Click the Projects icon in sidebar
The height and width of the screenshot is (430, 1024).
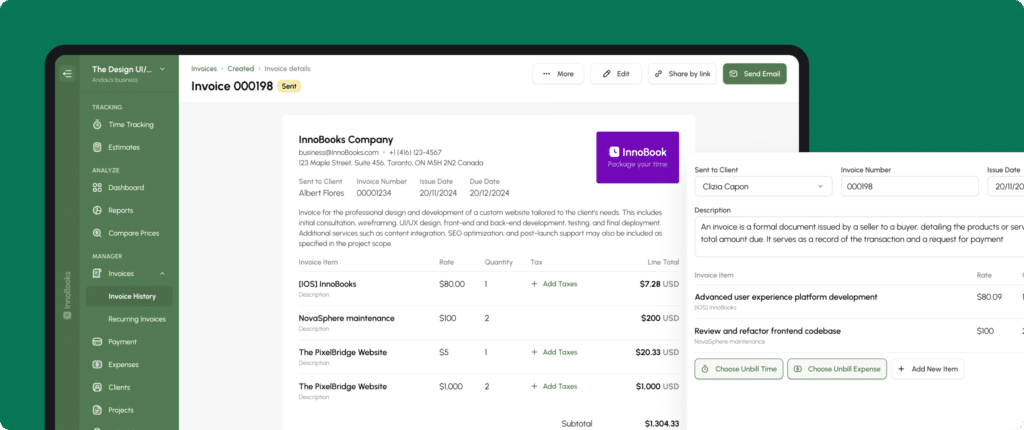click(x=97, y=410)
